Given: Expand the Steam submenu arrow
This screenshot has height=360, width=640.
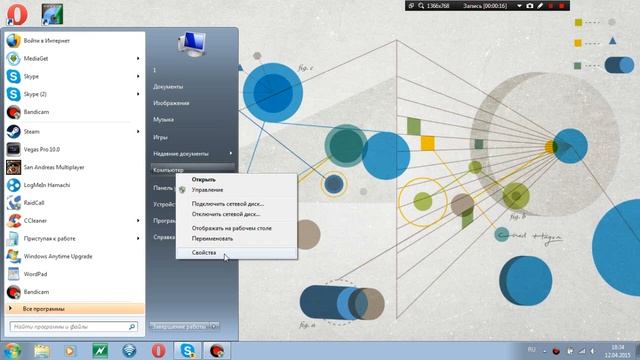Looking at the screenshot, I should pyautogui.click(x=138, y=131).
